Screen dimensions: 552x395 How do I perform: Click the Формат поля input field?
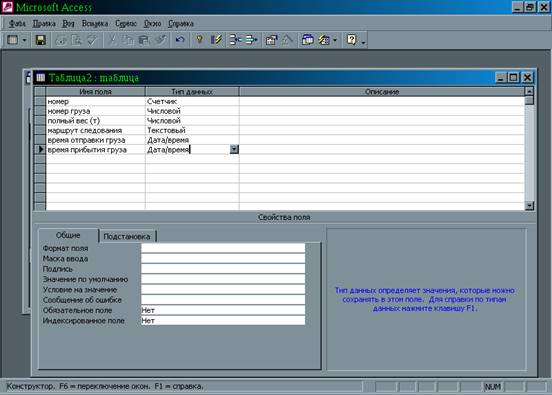pos(223,248)
